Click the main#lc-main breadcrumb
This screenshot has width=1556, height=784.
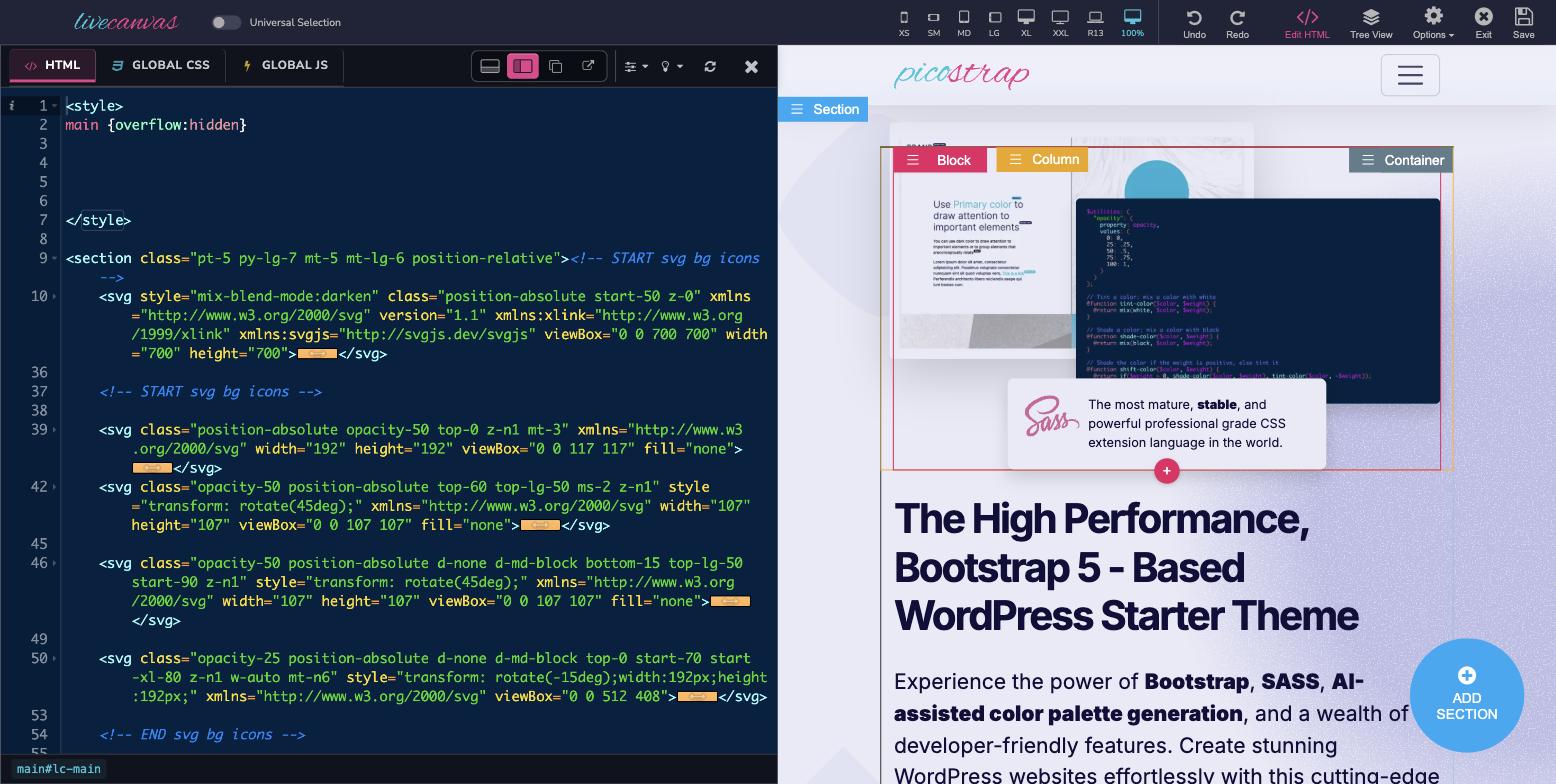pos(59,769)
